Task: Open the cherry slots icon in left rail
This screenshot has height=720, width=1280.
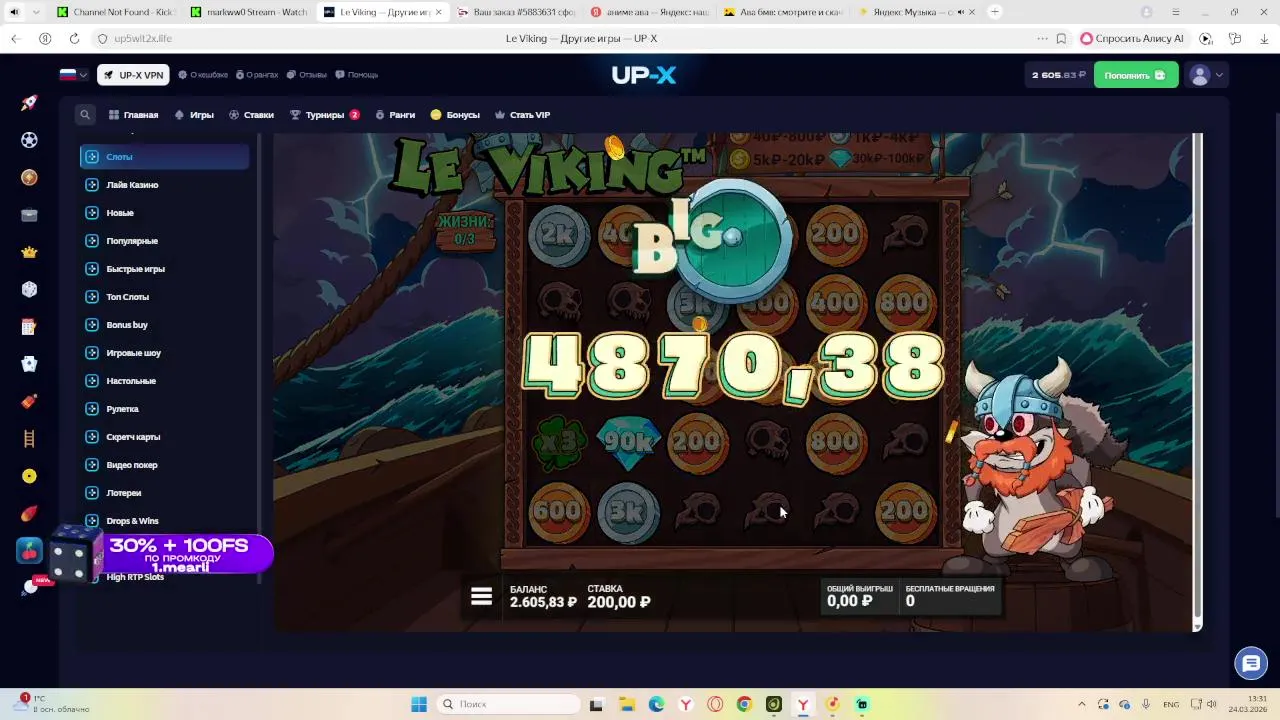Action: click(x=29, y=550)
